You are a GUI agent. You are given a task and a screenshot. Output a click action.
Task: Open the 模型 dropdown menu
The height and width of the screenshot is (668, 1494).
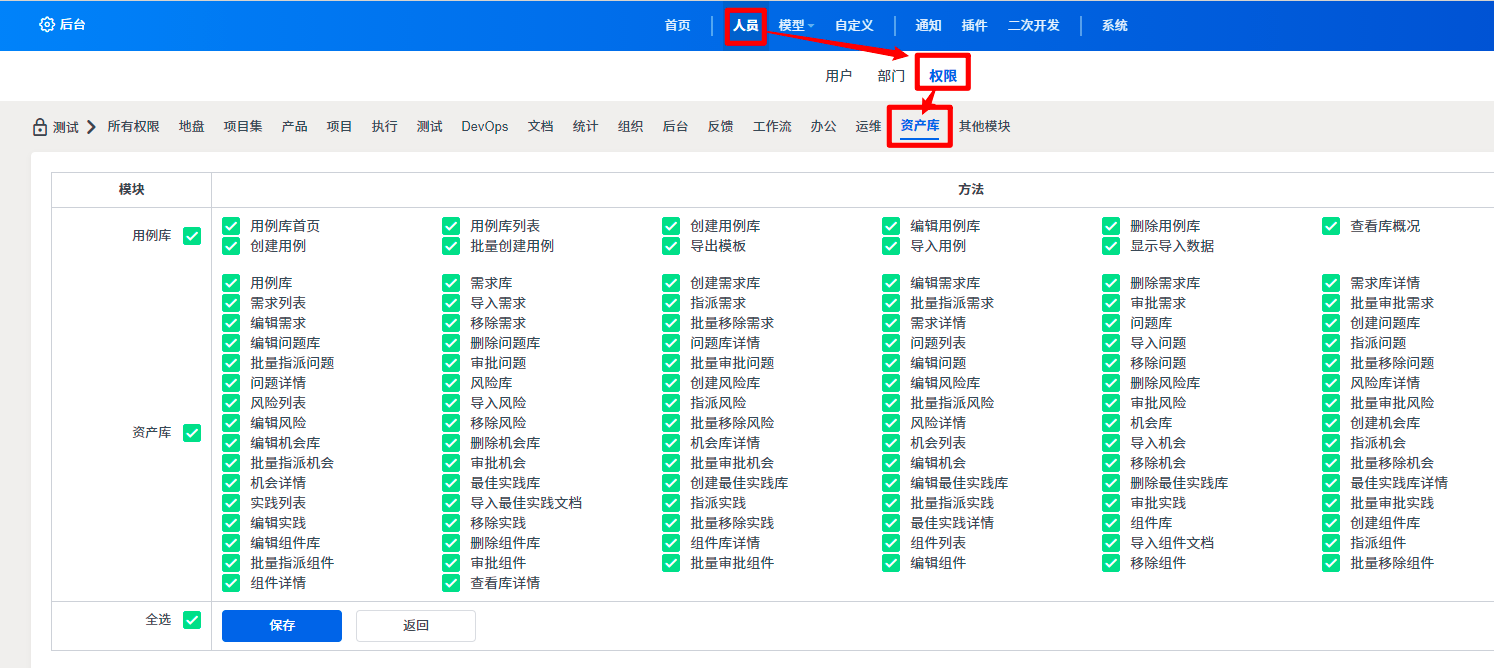point(796,26)
